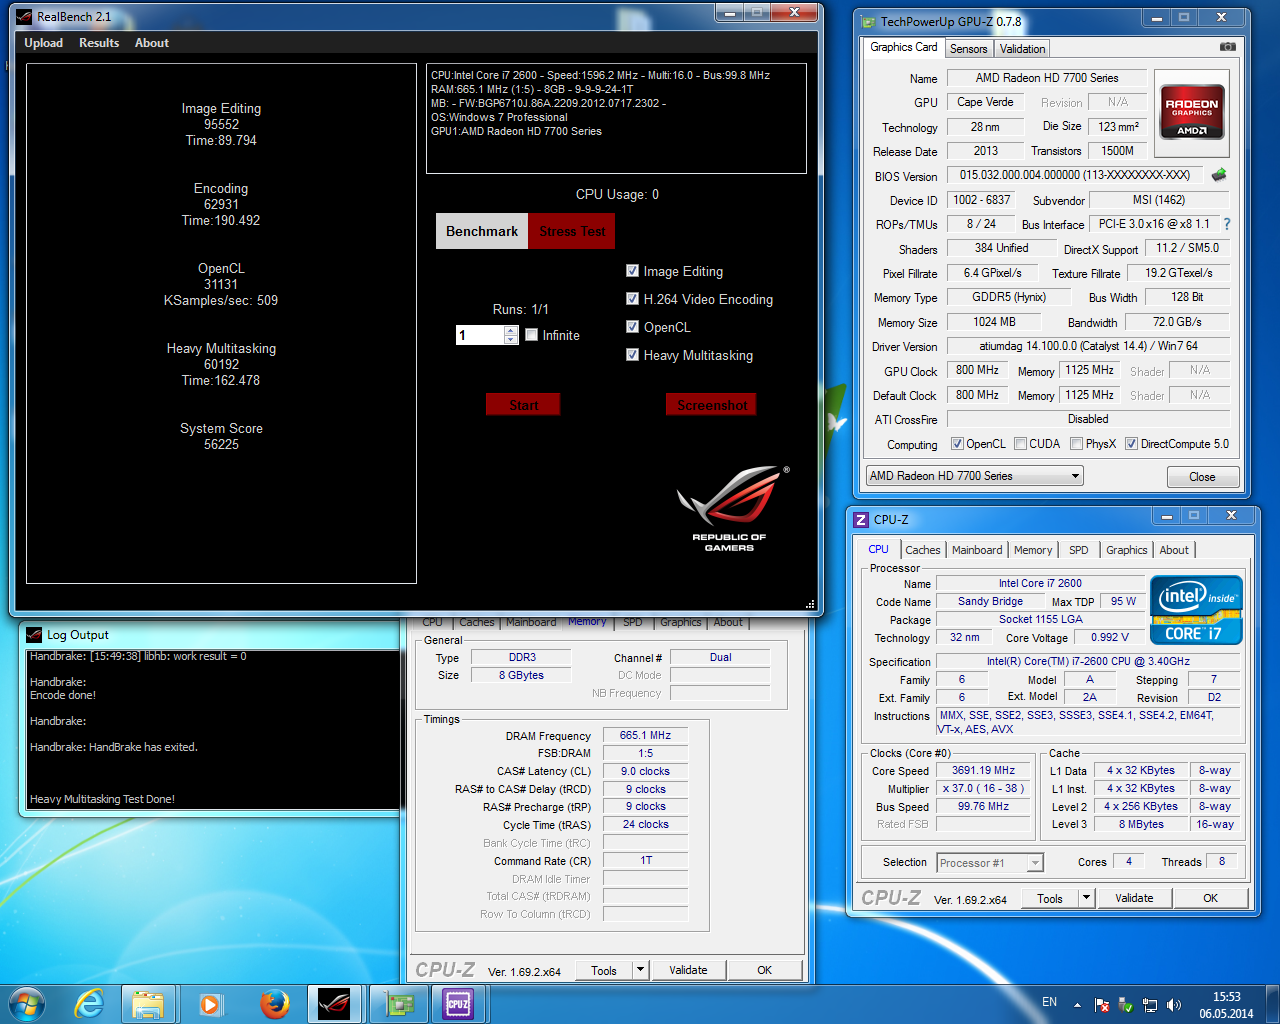Click the Close button in GPU-Z
The height and width of the screenshot is (1024, 1280).
click(x=1202, y=477)
